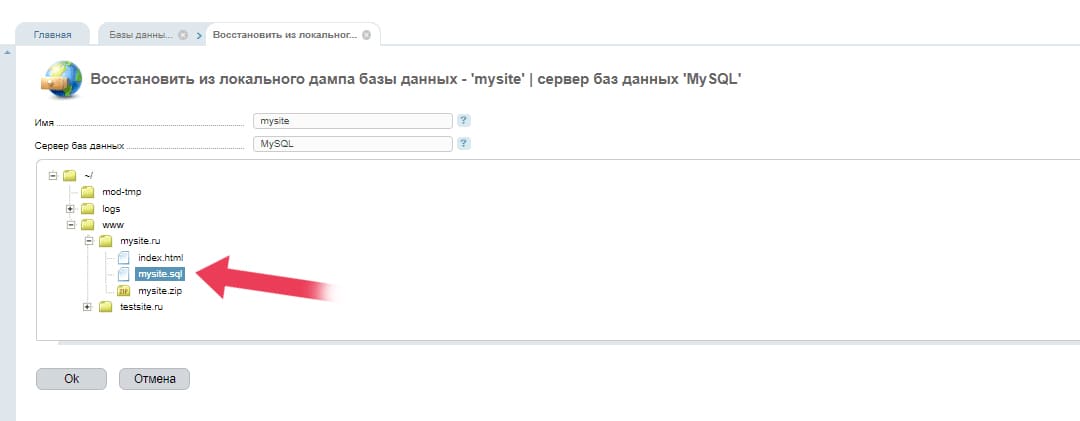
Task: Click the collapse arrow on left sidebar
Action: [7, 52]
